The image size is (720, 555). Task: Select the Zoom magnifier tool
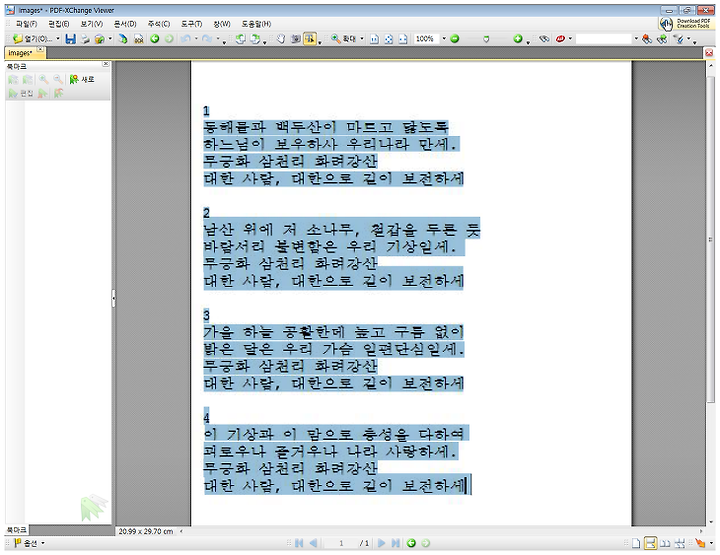pyautogui.click(x=336, y=39)
